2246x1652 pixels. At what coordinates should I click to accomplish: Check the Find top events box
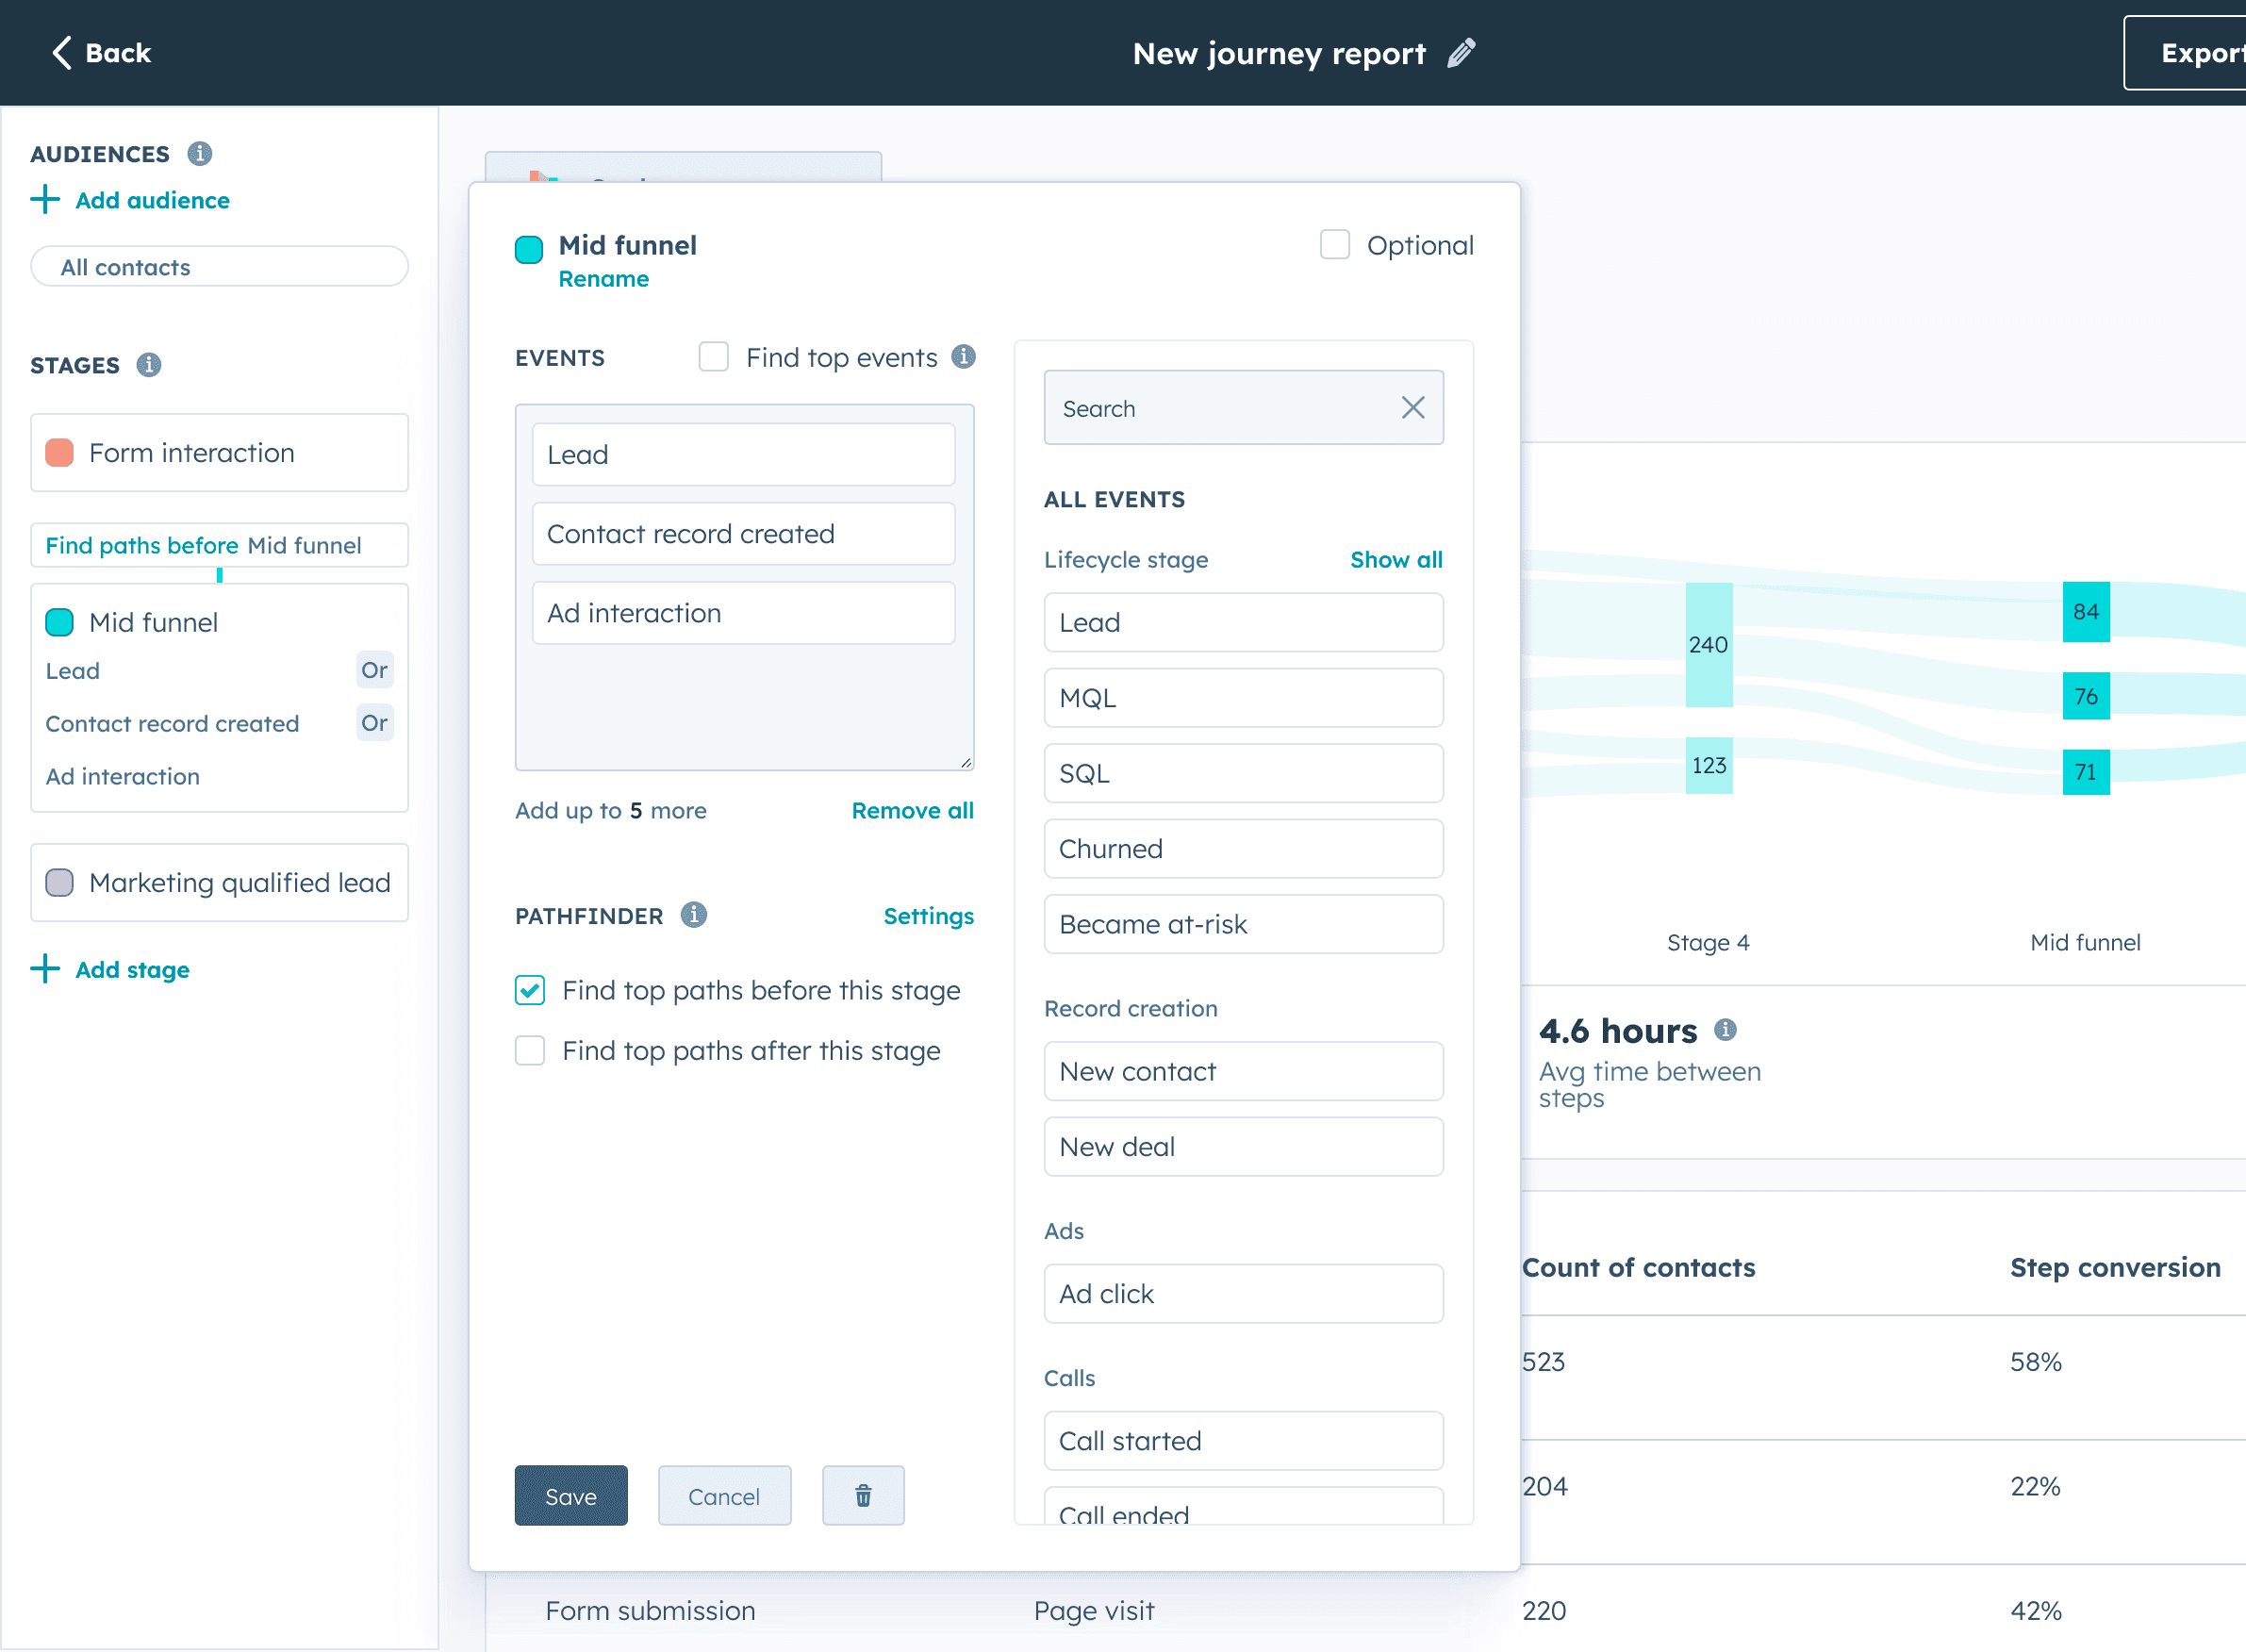tap(713, 357)
